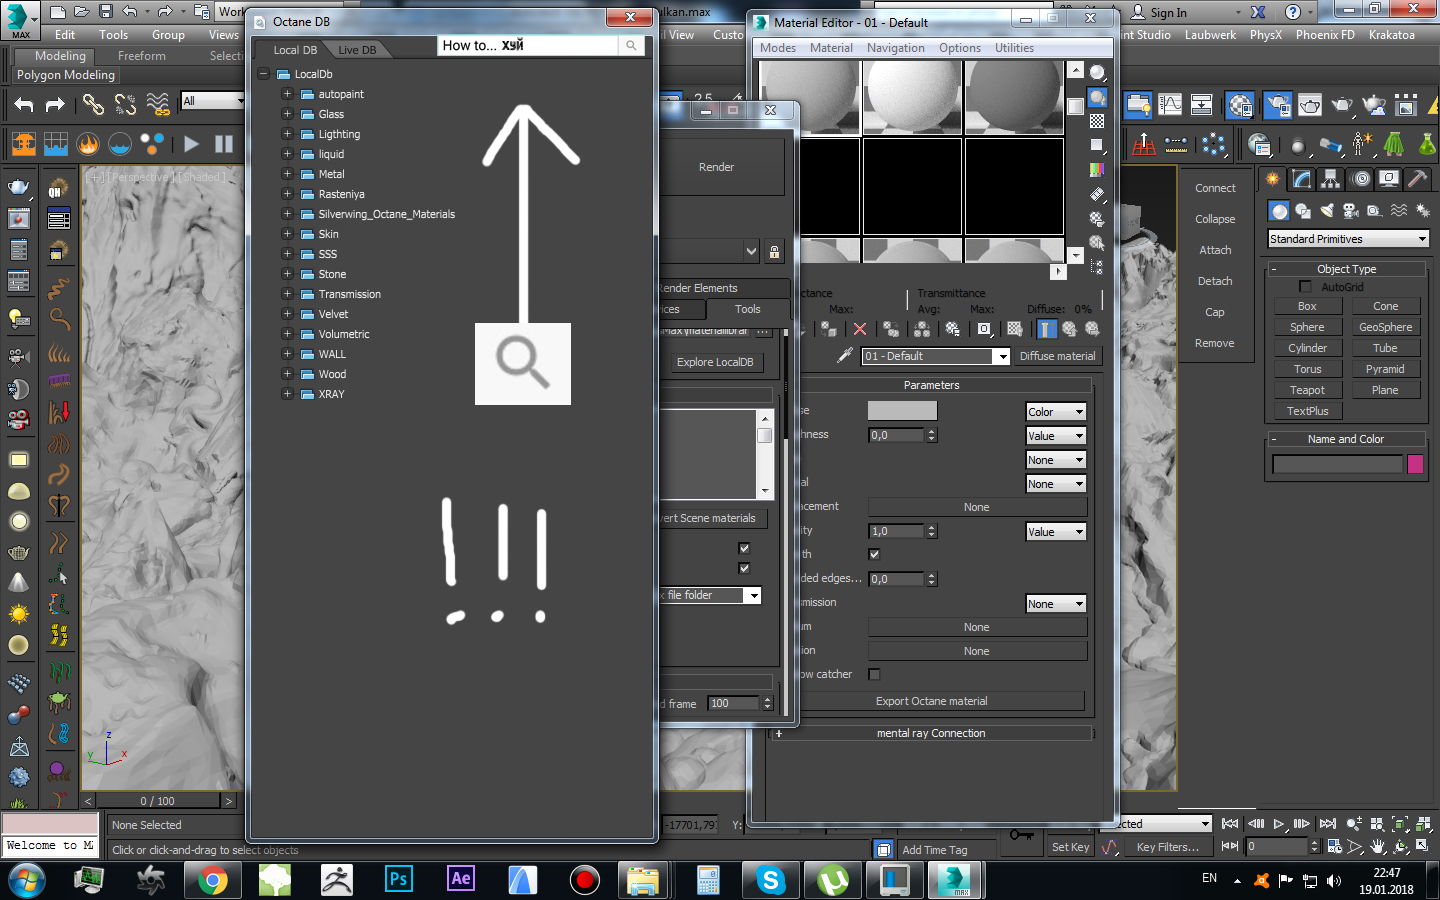Viewport: 1440px width, 900px height.
Task: Click the Octane DB search text field
Action: coord(528,46)
